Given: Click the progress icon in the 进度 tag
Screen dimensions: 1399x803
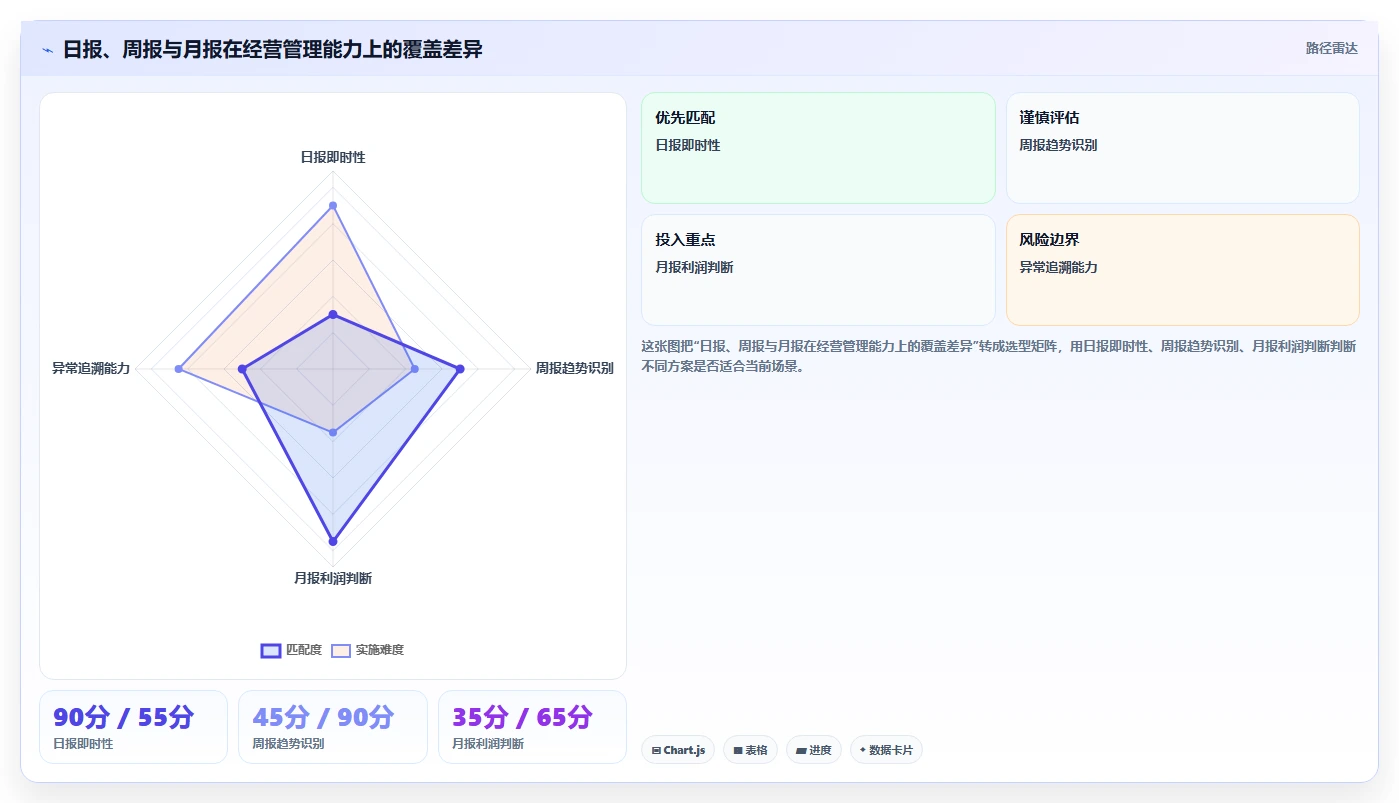Looking at the screenshot, I should (x=801, y=750).
